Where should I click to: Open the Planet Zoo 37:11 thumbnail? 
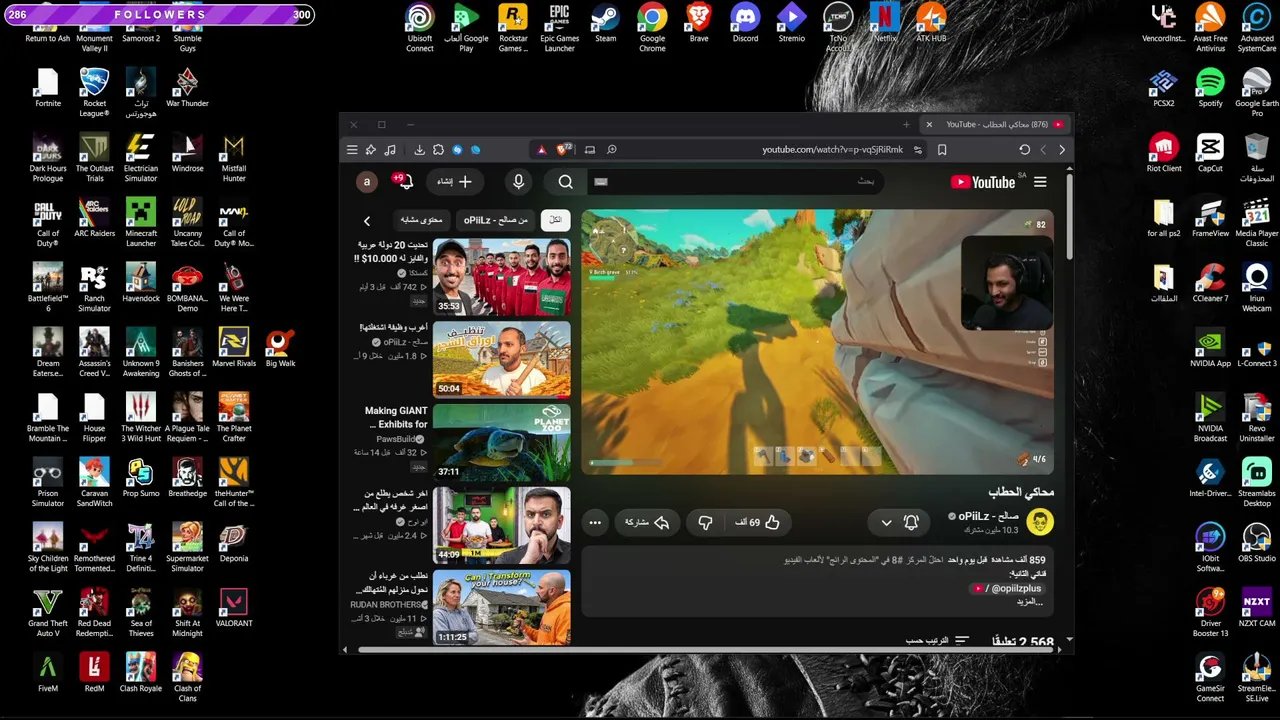click(x=502, y=443)
